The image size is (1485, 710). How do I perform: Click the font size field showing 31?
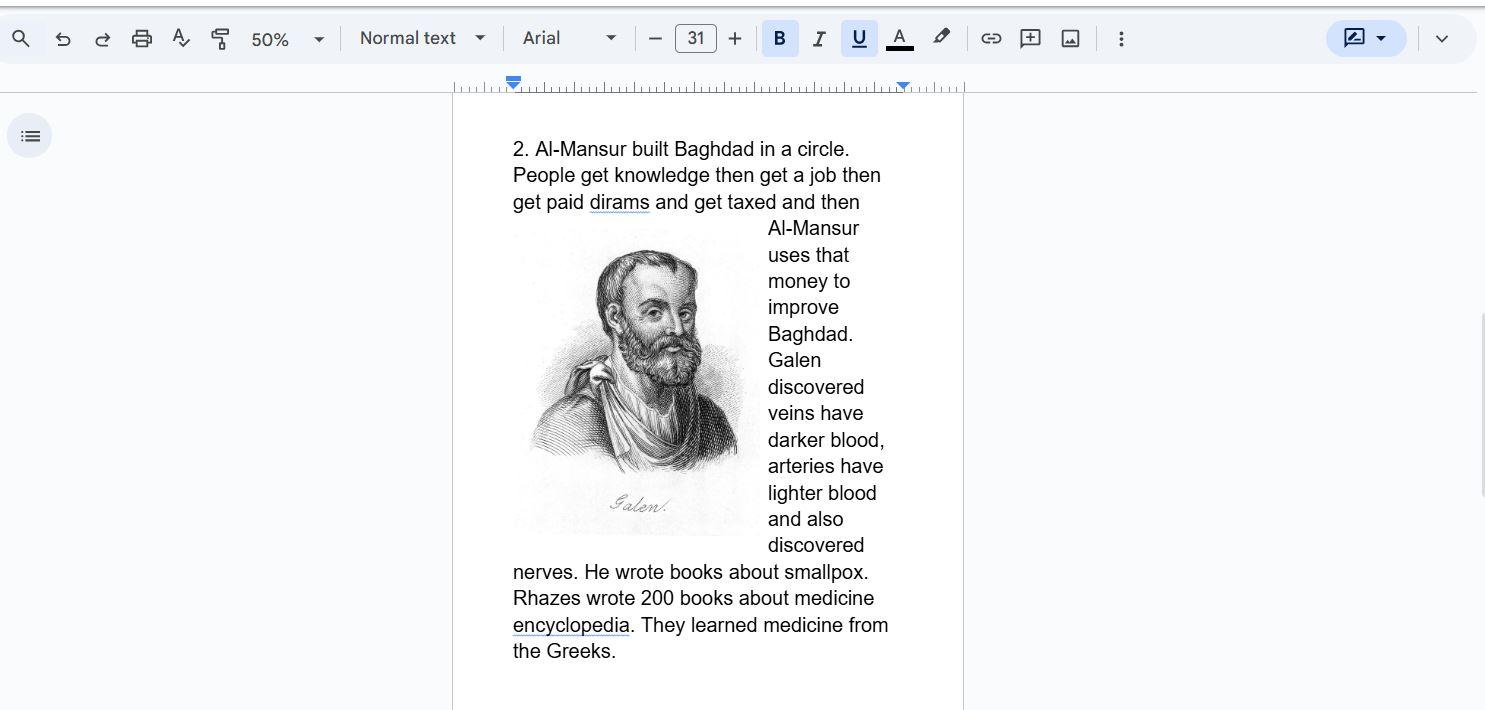(x=695, y=39)
